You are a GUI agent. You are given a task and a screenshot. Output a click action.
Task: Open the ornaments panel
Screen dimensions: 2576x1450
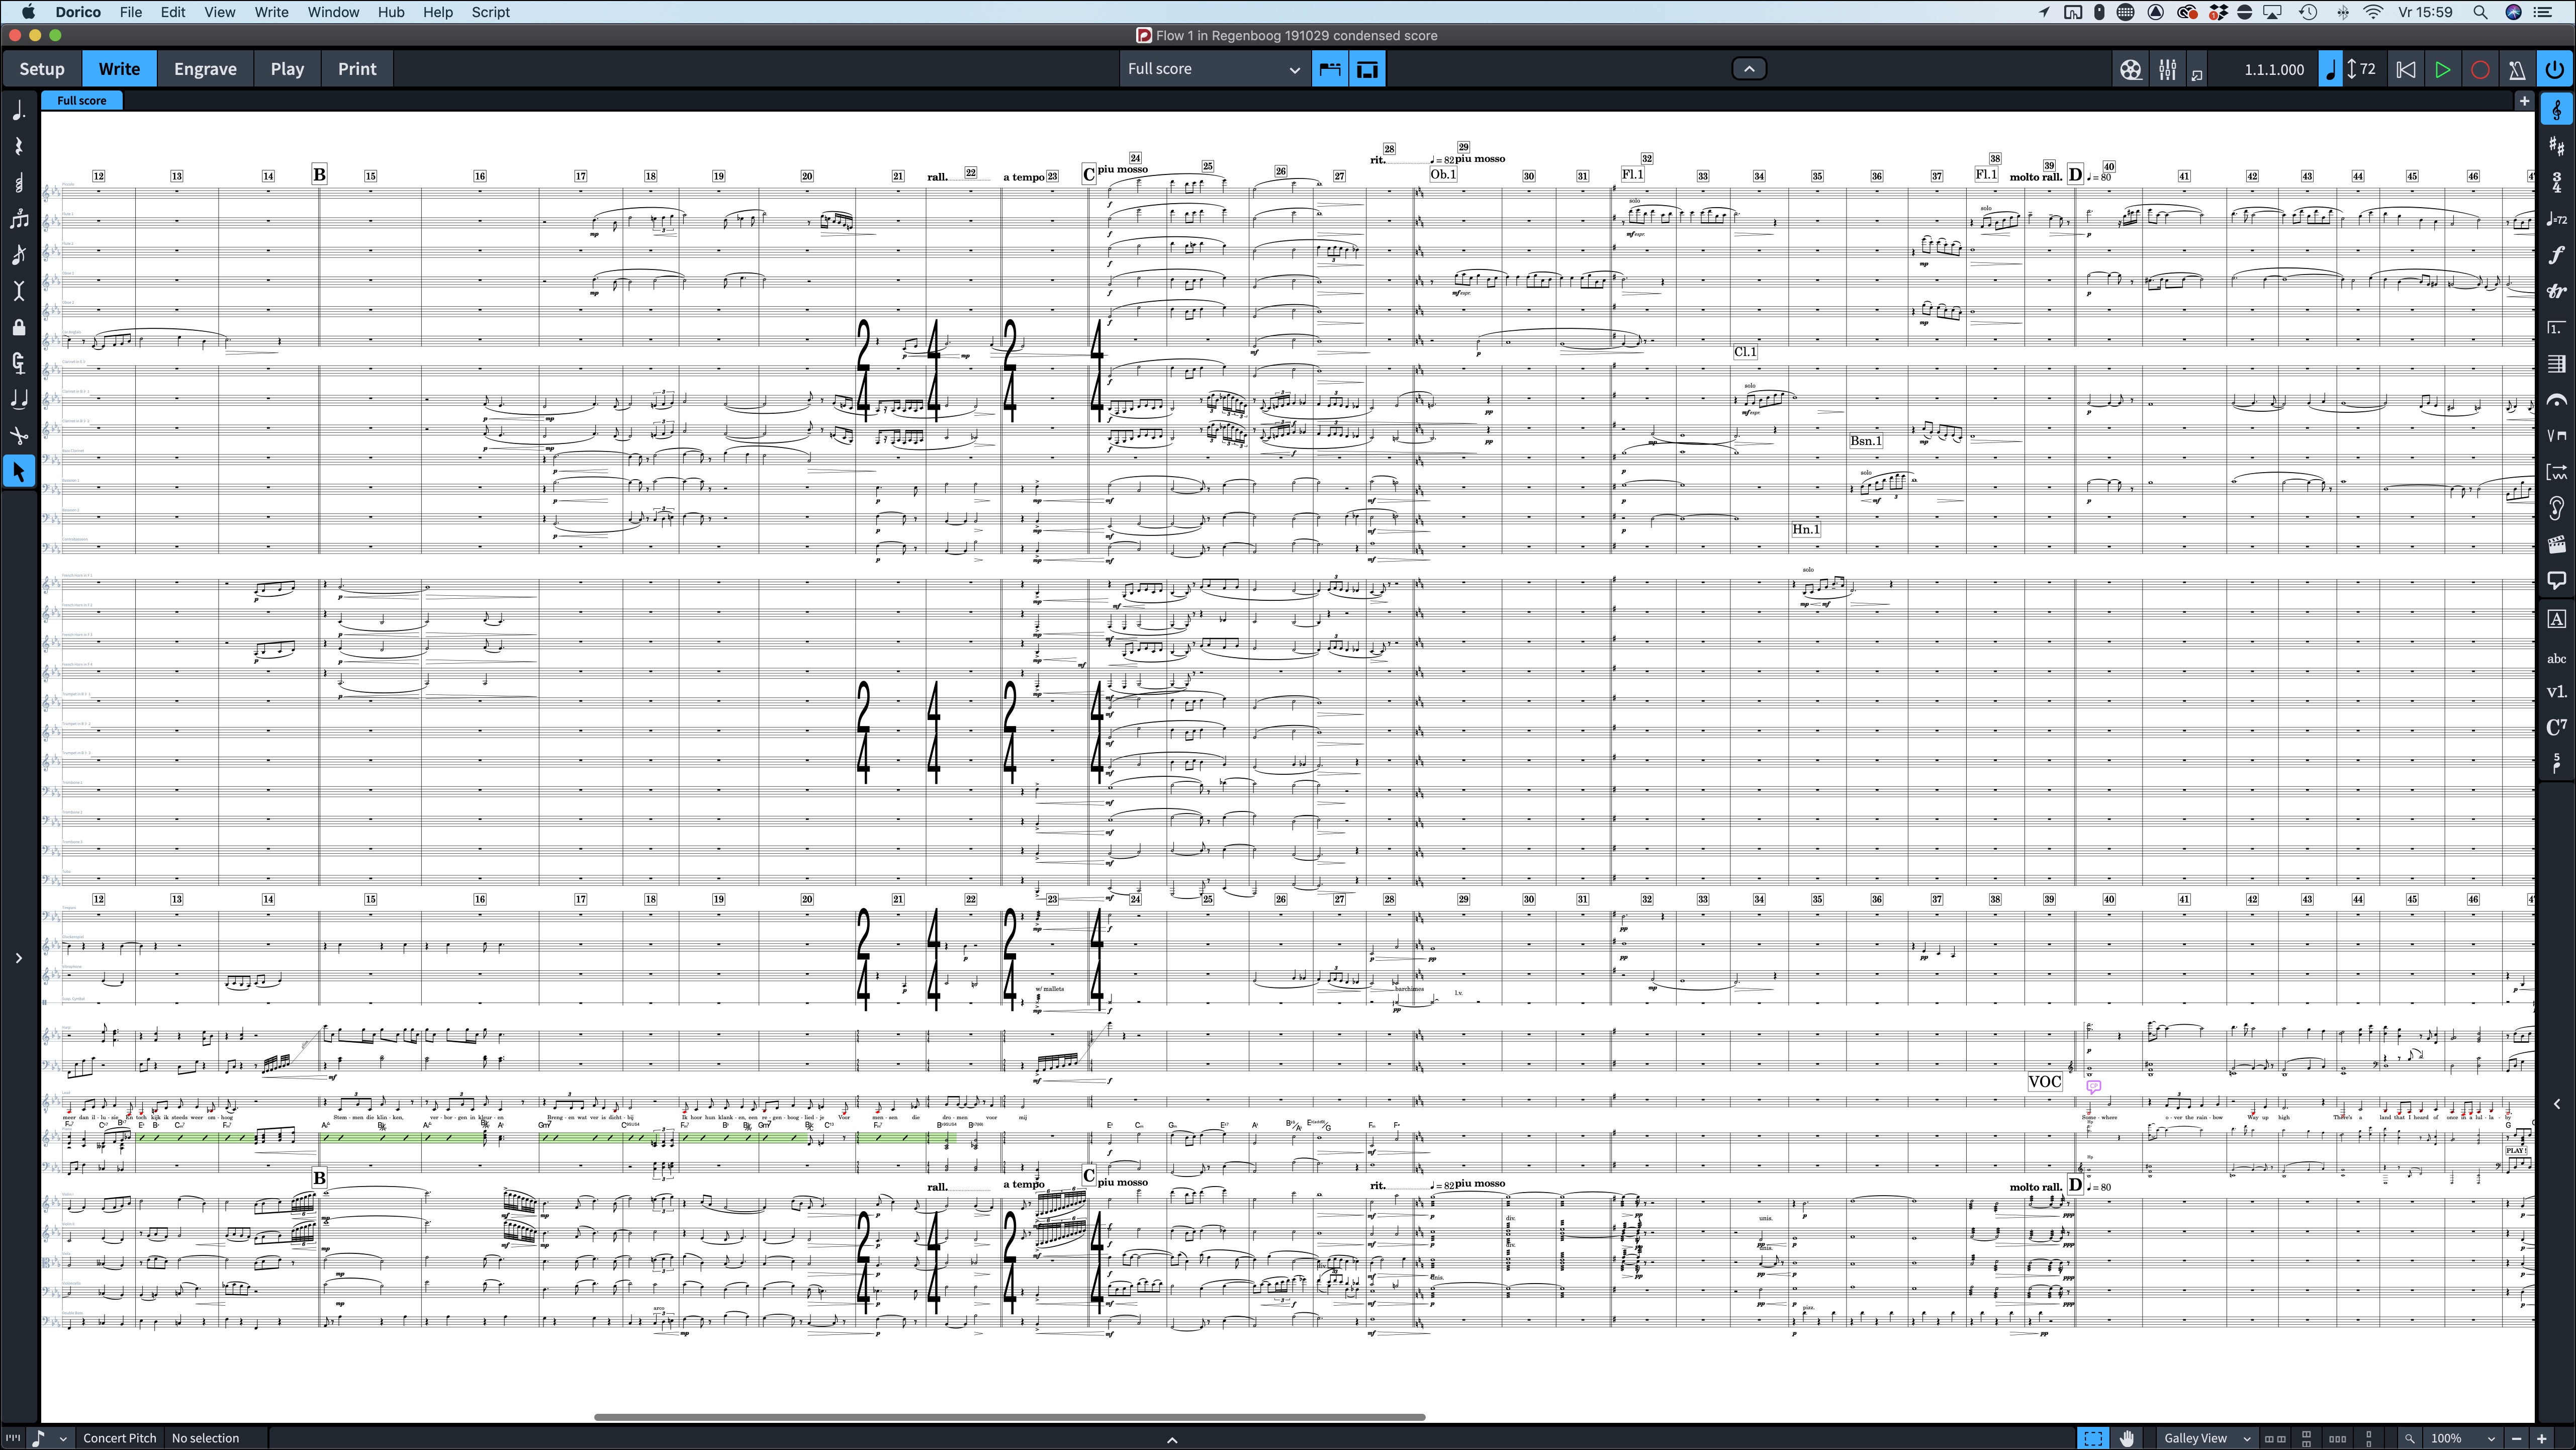coord(2556,291)
